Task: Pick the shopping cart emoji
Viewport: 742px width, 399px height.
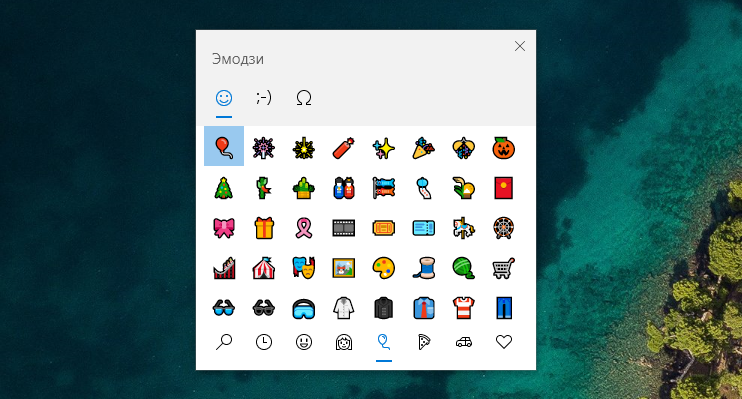Action: [504, 268]
